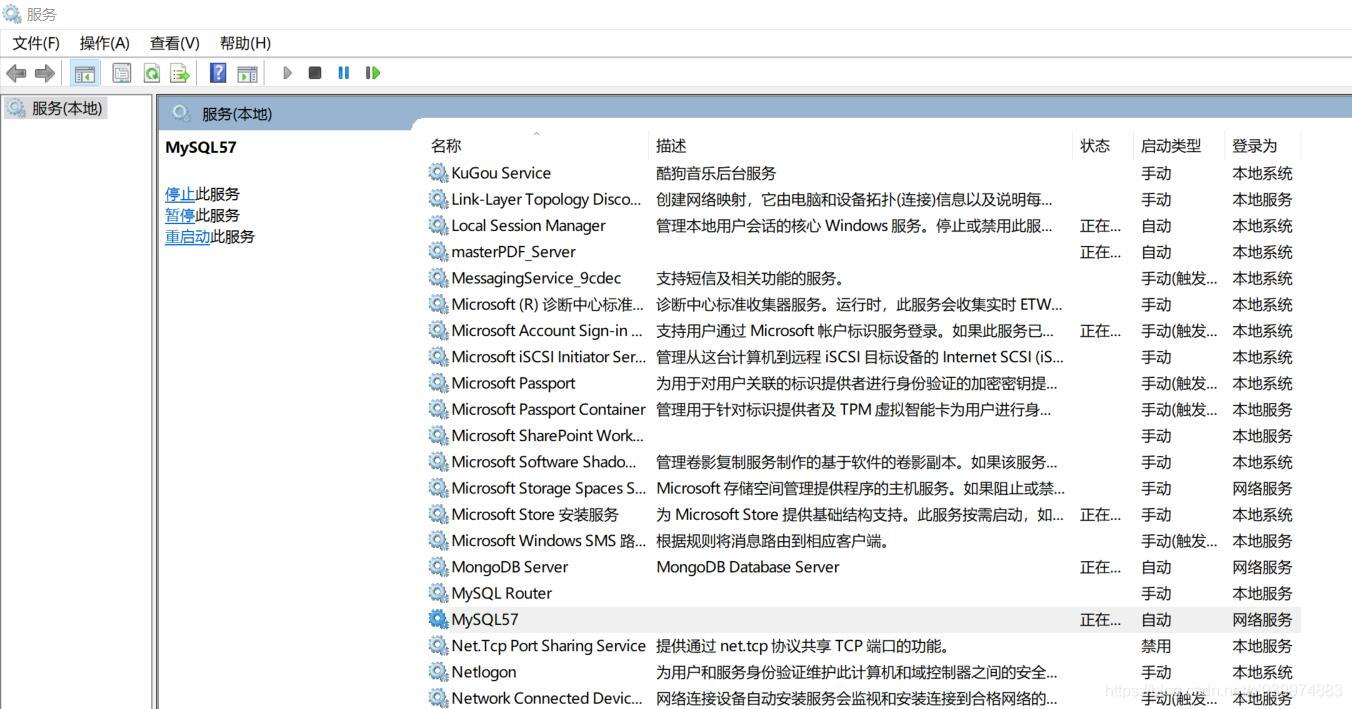Click the gear icon of Local Session Manager

pos(438,226)
